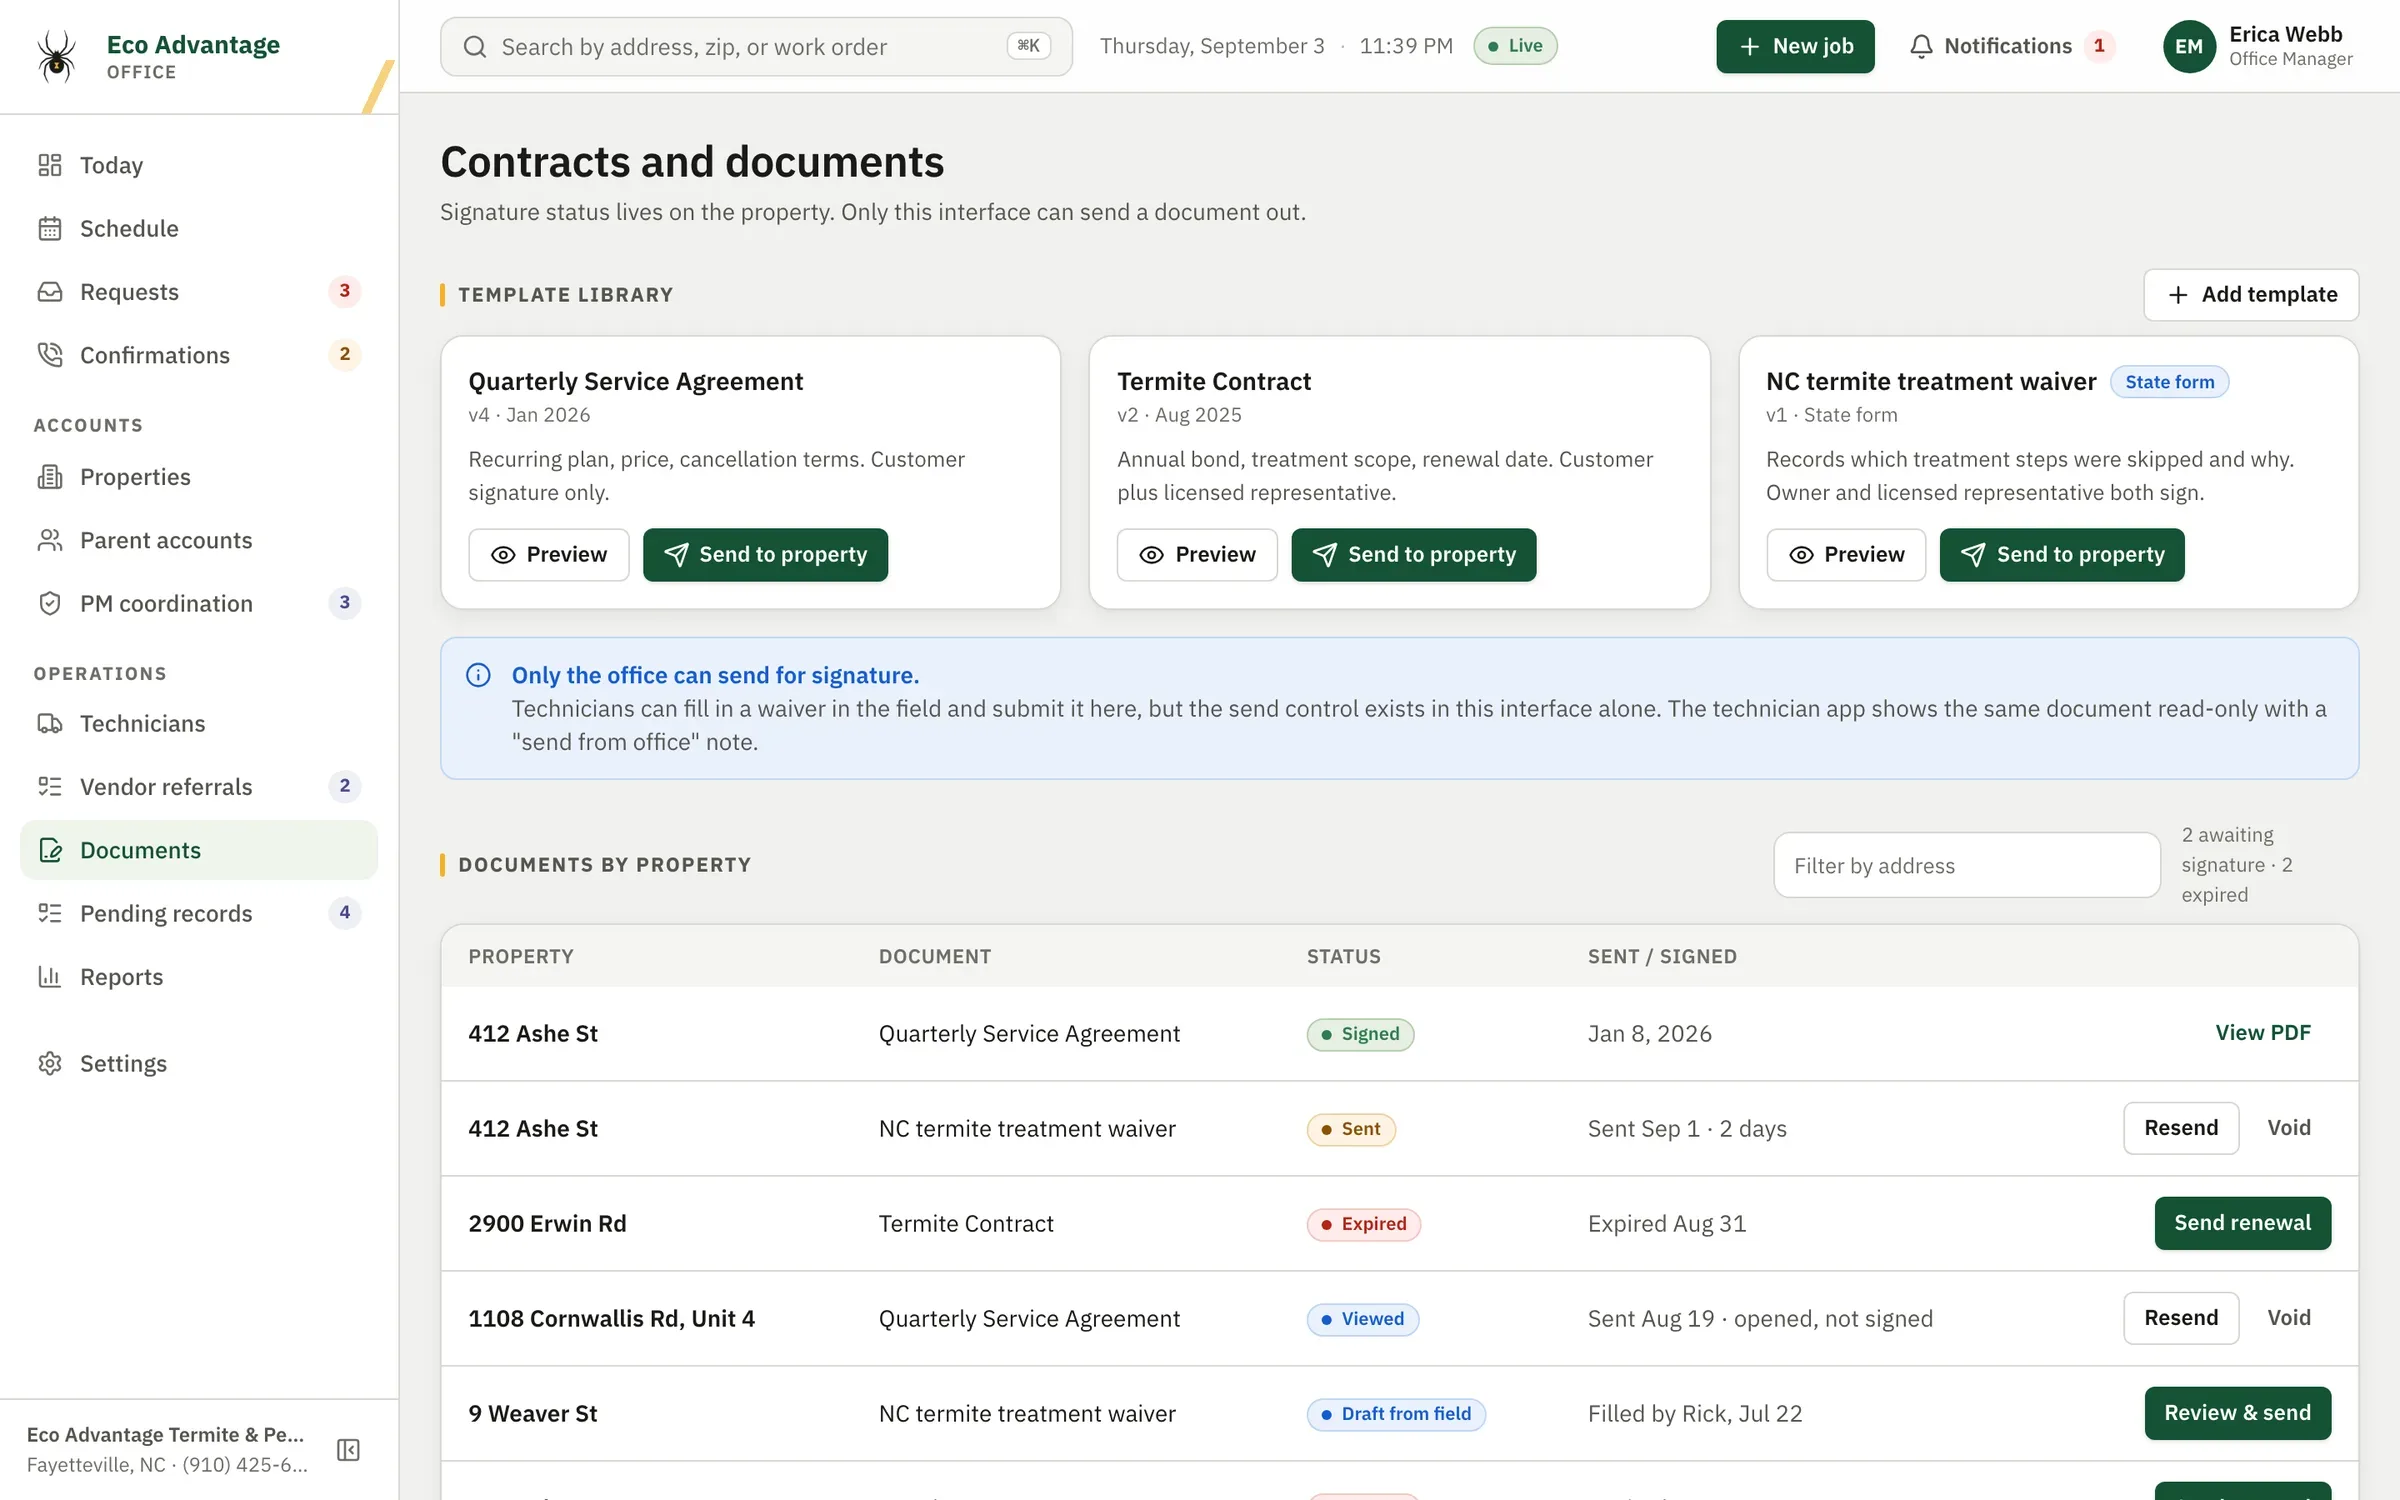
Task: Click Erica Webb Office Manager profile name
Action: [2290, 46]
